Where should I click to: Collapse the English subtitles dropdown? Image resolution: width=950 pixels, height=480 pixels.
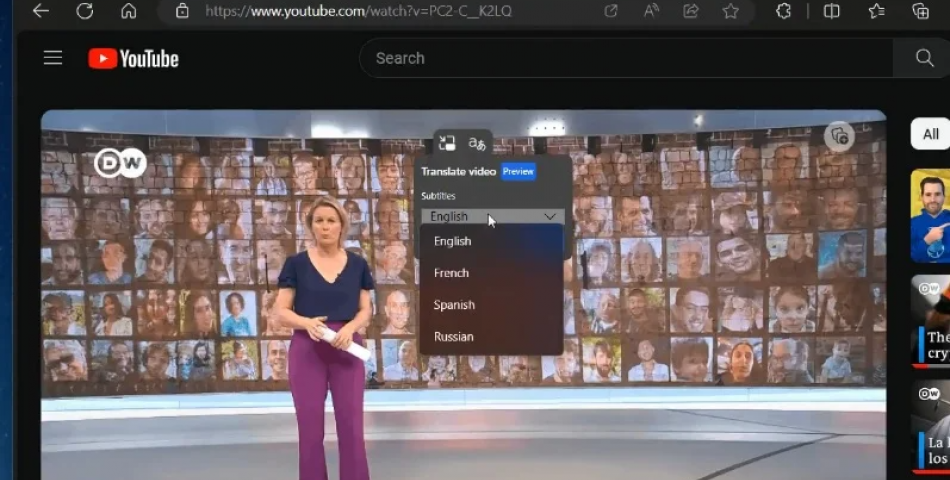493,216
